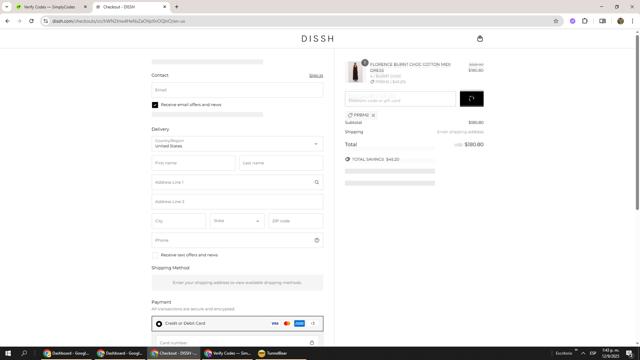Focus the Email input field
This screenshot has height=360, width=640.
(x=237, y=90)
